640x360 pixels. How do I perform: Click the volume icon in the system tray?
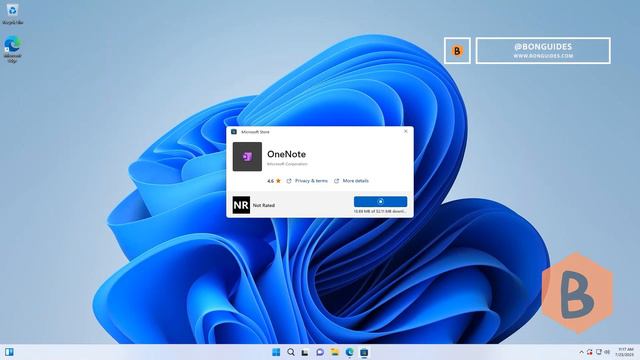click(x=607, y=352)
